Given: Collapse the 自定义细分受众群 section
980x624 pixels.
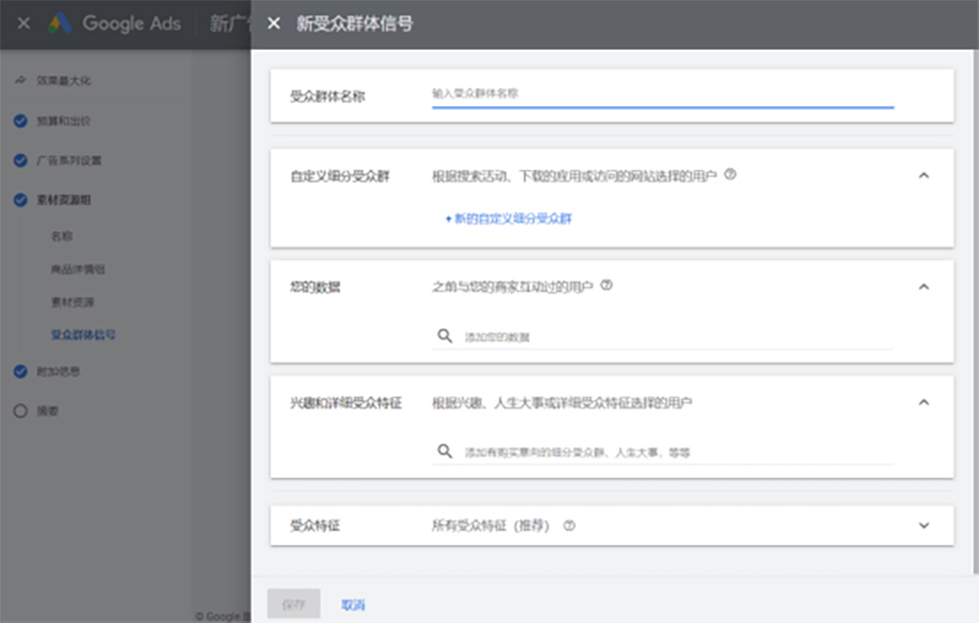Looking at the screenshot, I should click(x=923, y=175).
